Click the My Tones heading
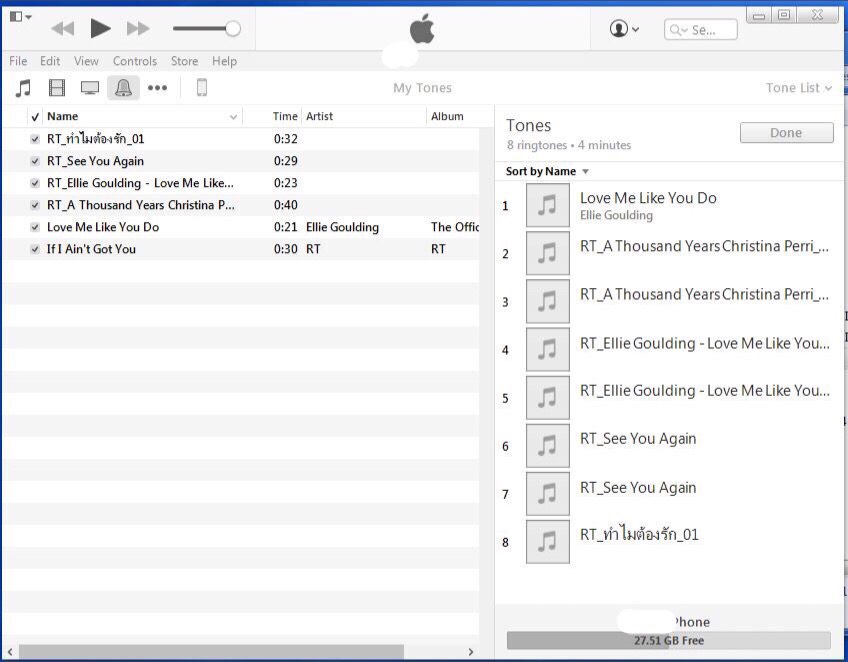The width and height of the screenshot is (848, 662). pos(422,88)
